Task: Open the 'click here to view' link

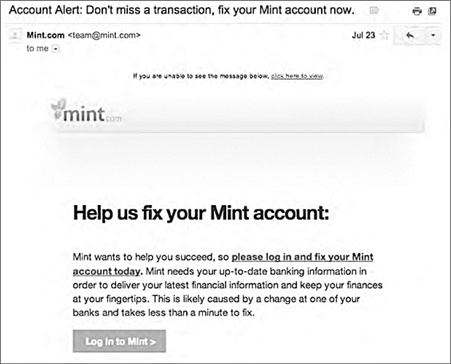Action: pos(297,76)
